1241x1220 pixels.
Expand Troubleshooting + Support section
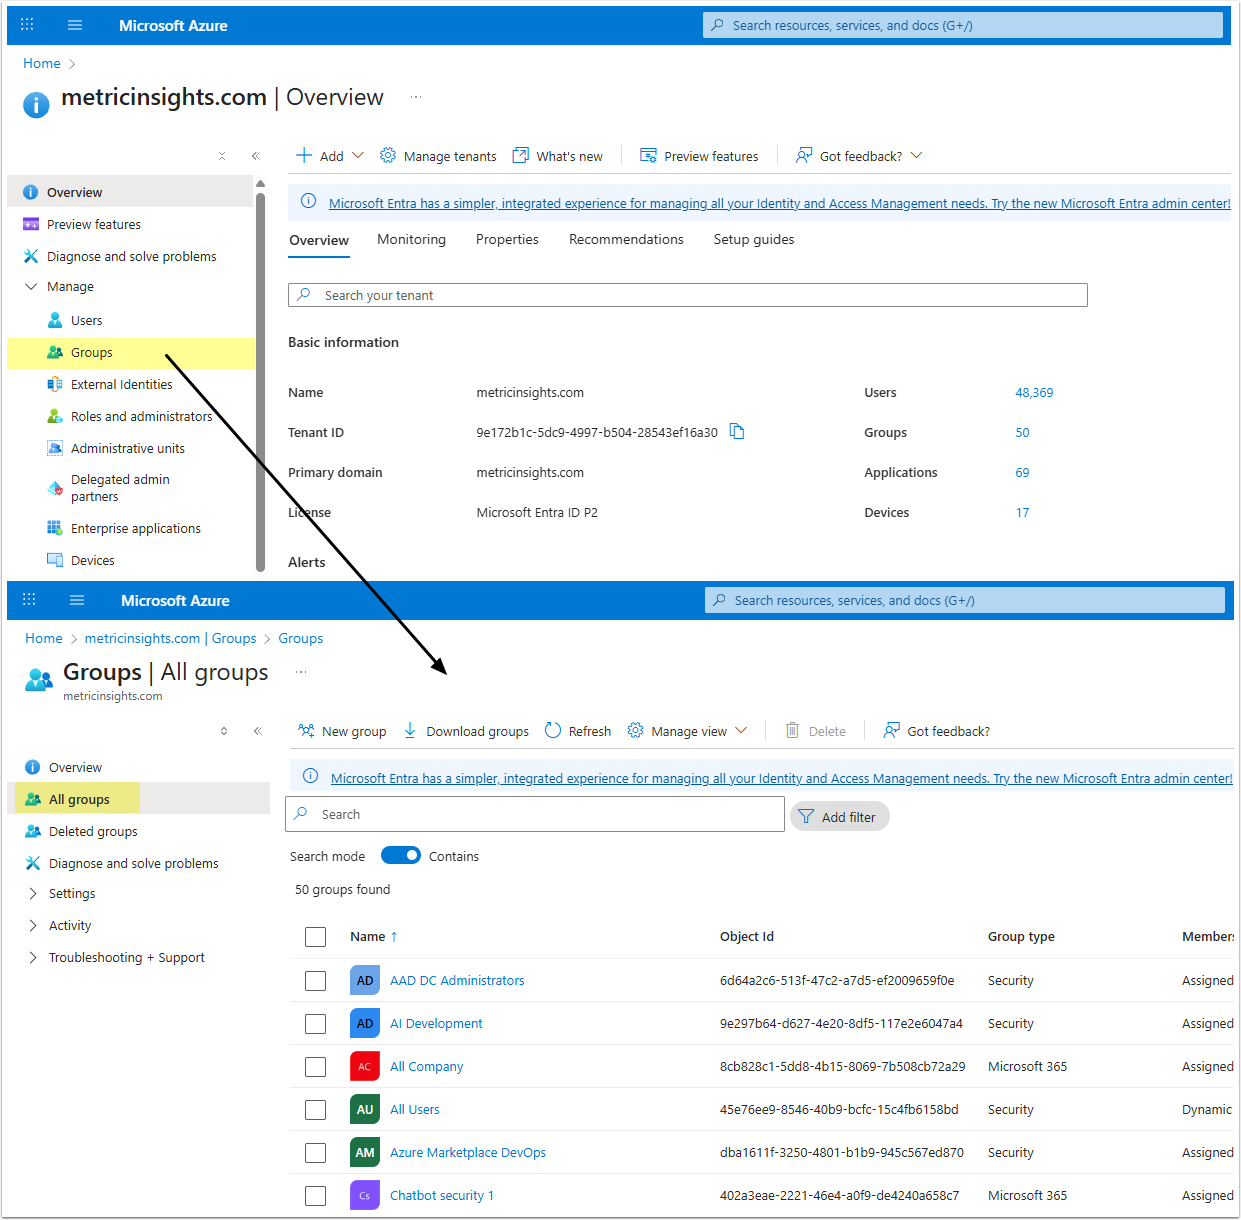click(x=33, y=957)
